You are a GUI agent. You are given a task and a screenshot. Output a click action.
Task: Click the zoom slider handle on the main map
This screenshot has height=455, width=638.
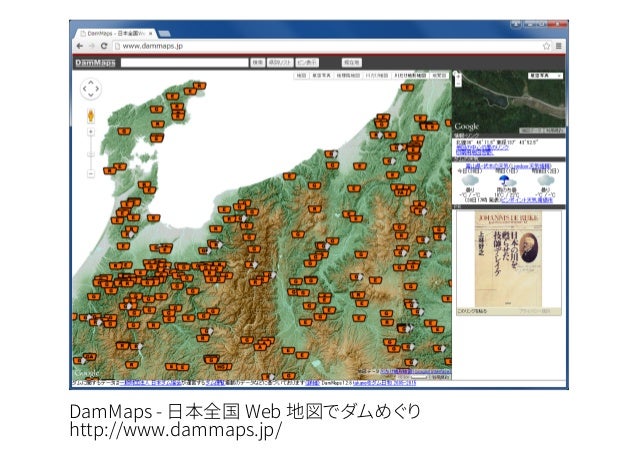pos(91,154)
